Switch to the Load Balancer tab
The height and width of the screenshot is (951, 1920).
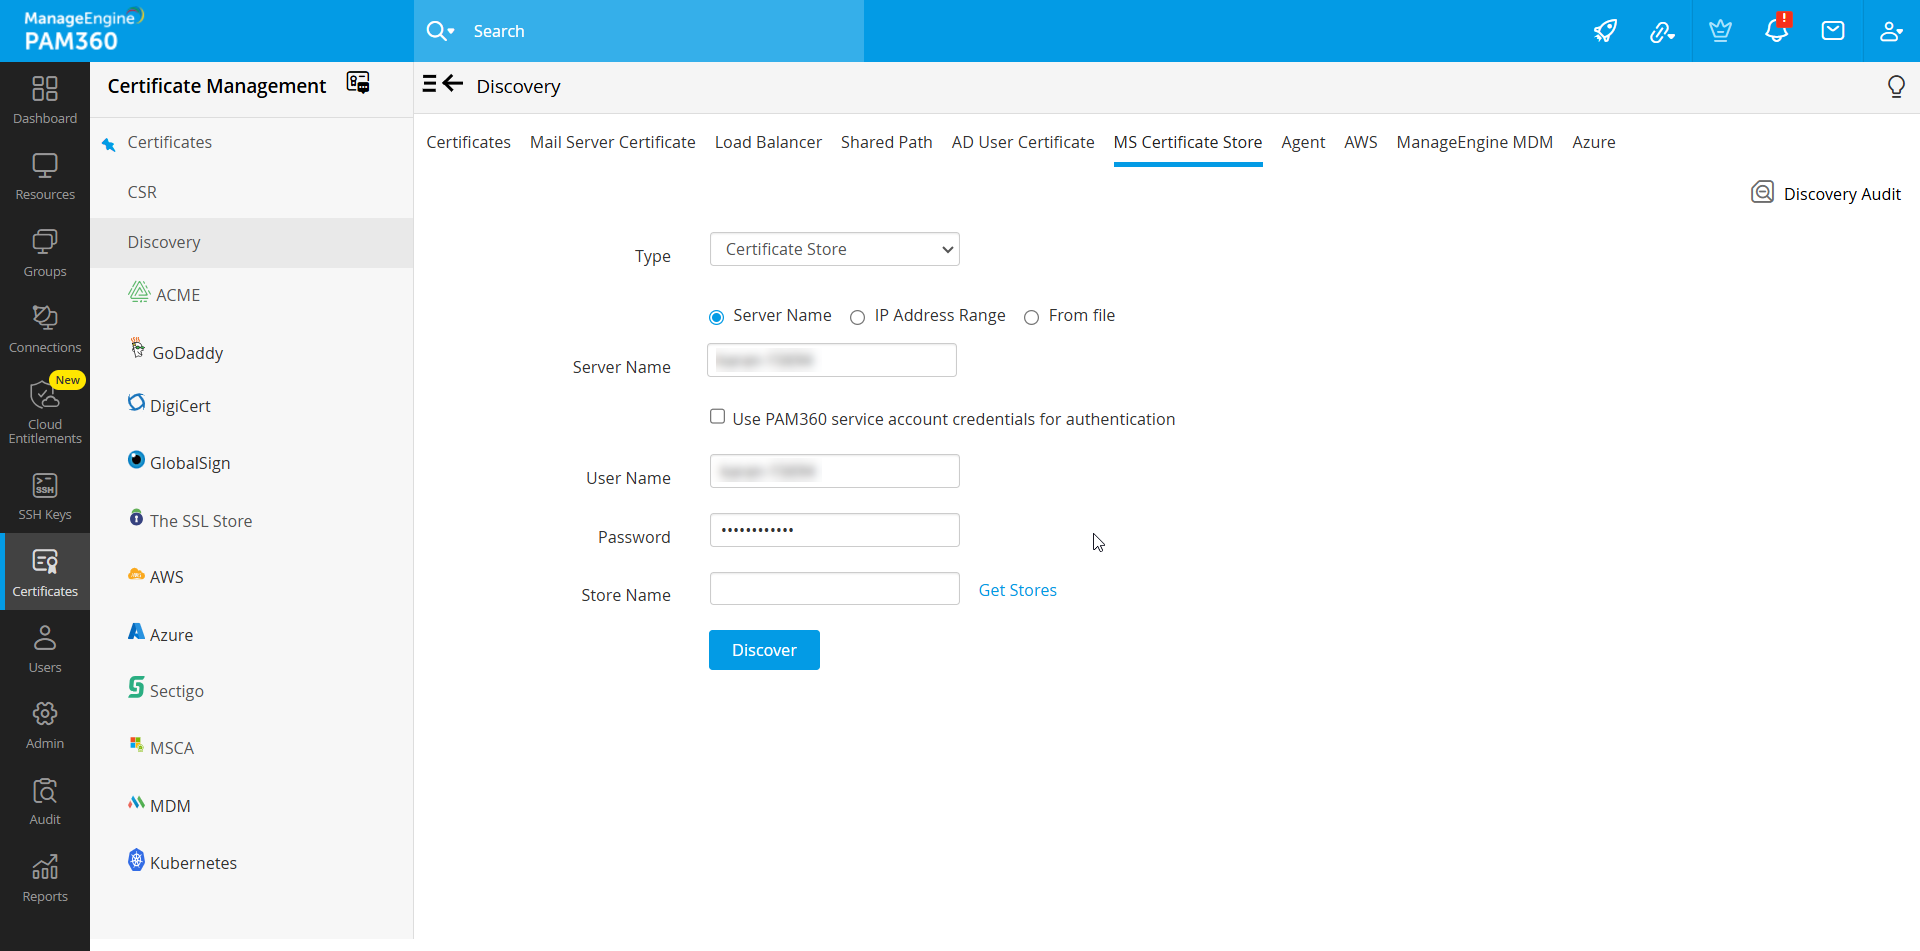coord(767,142)
